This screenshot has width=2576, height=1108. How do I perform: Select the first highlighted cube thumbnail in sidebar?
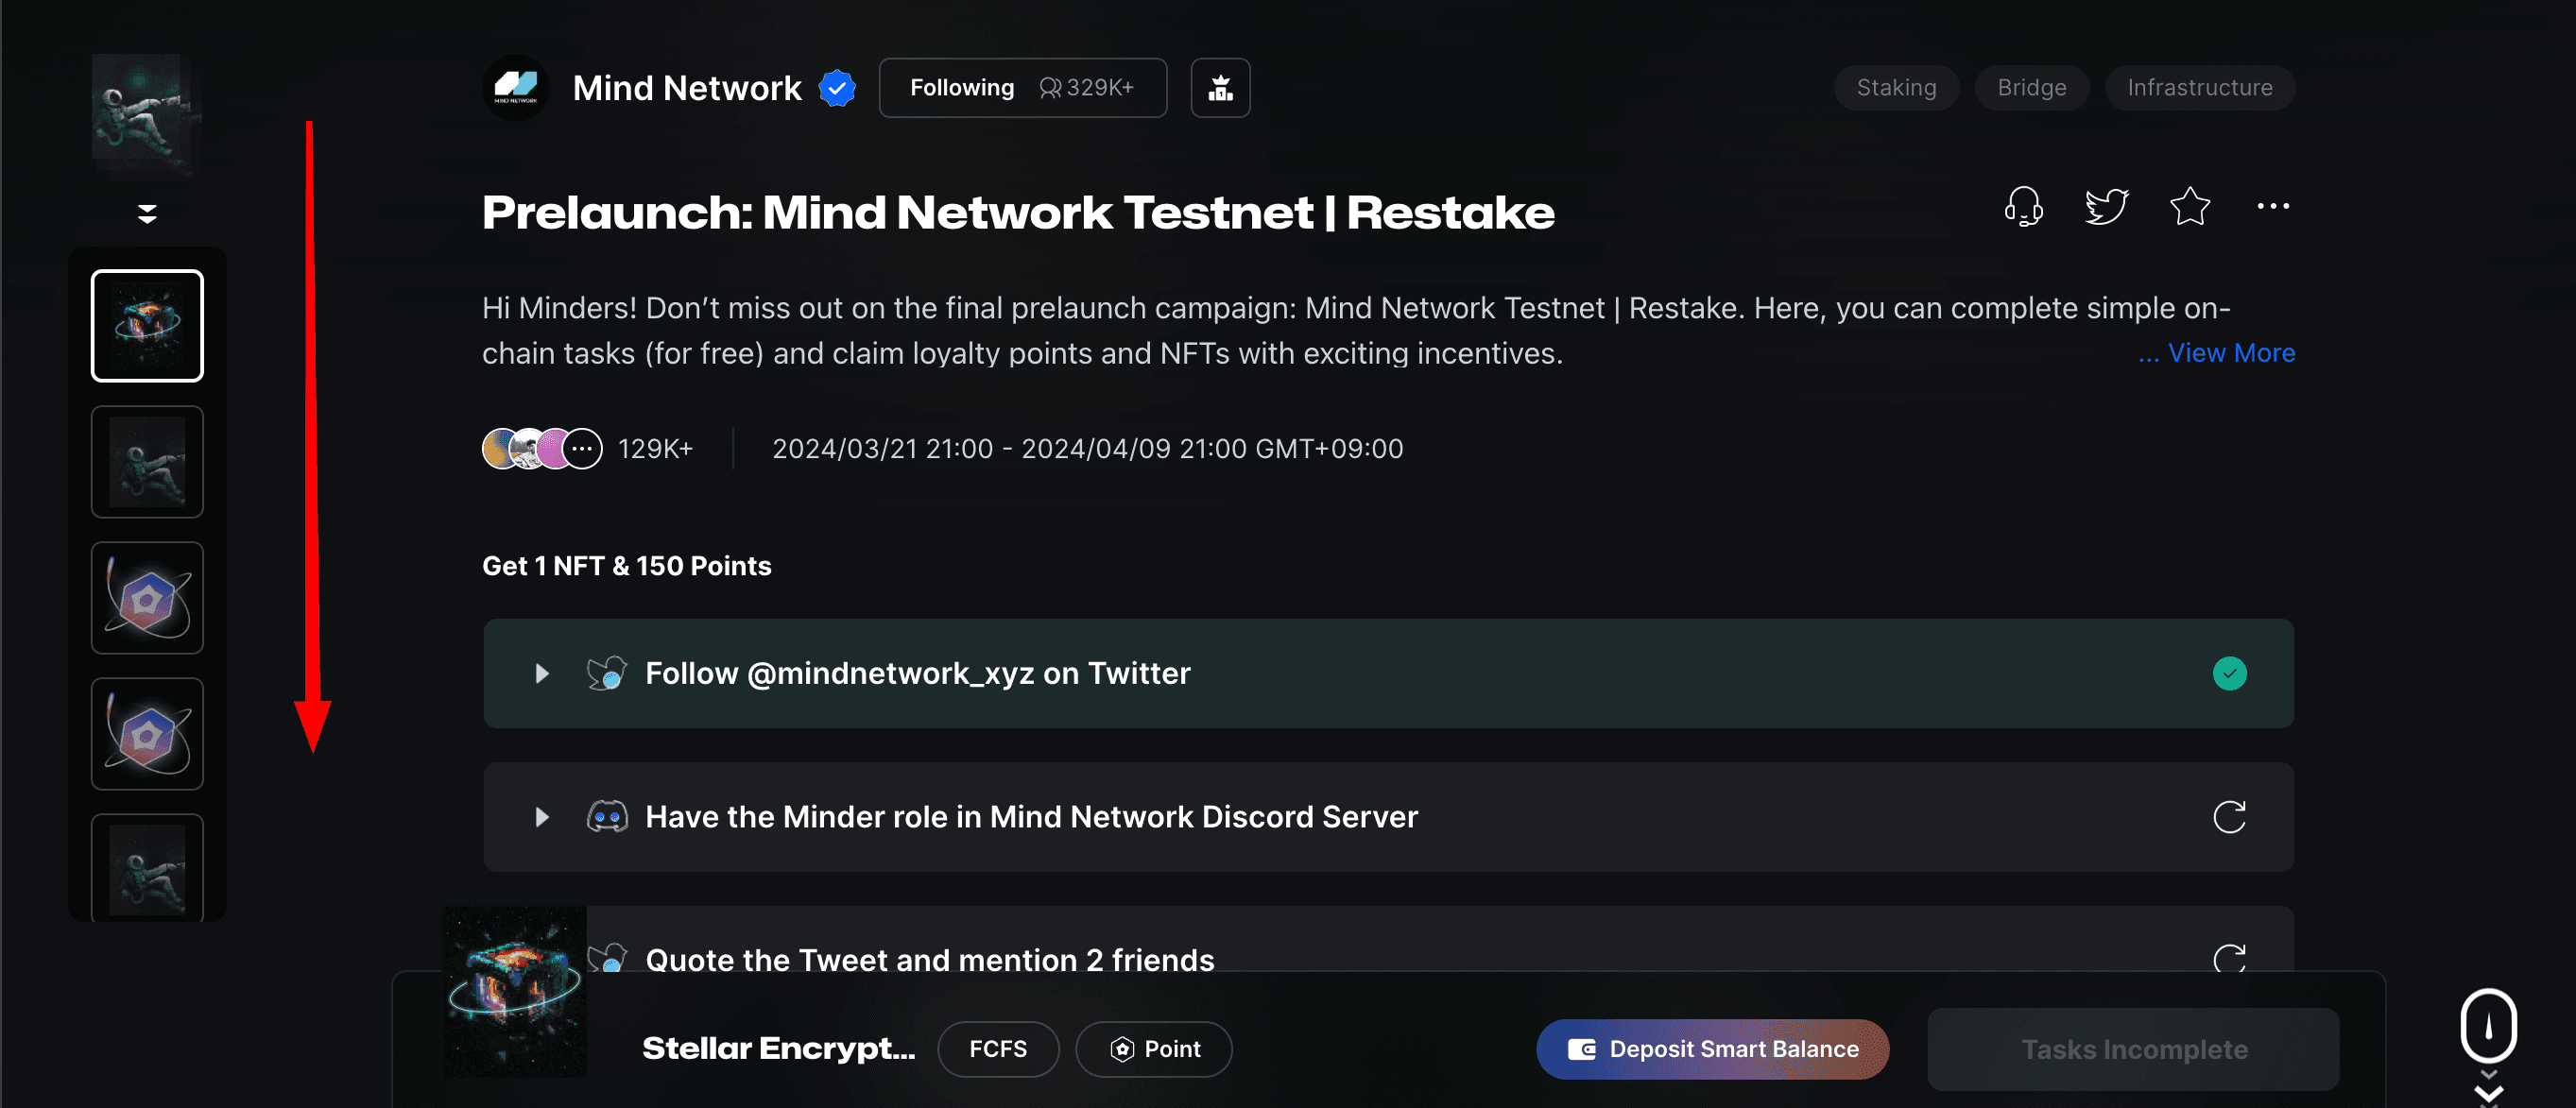point(147,326)
